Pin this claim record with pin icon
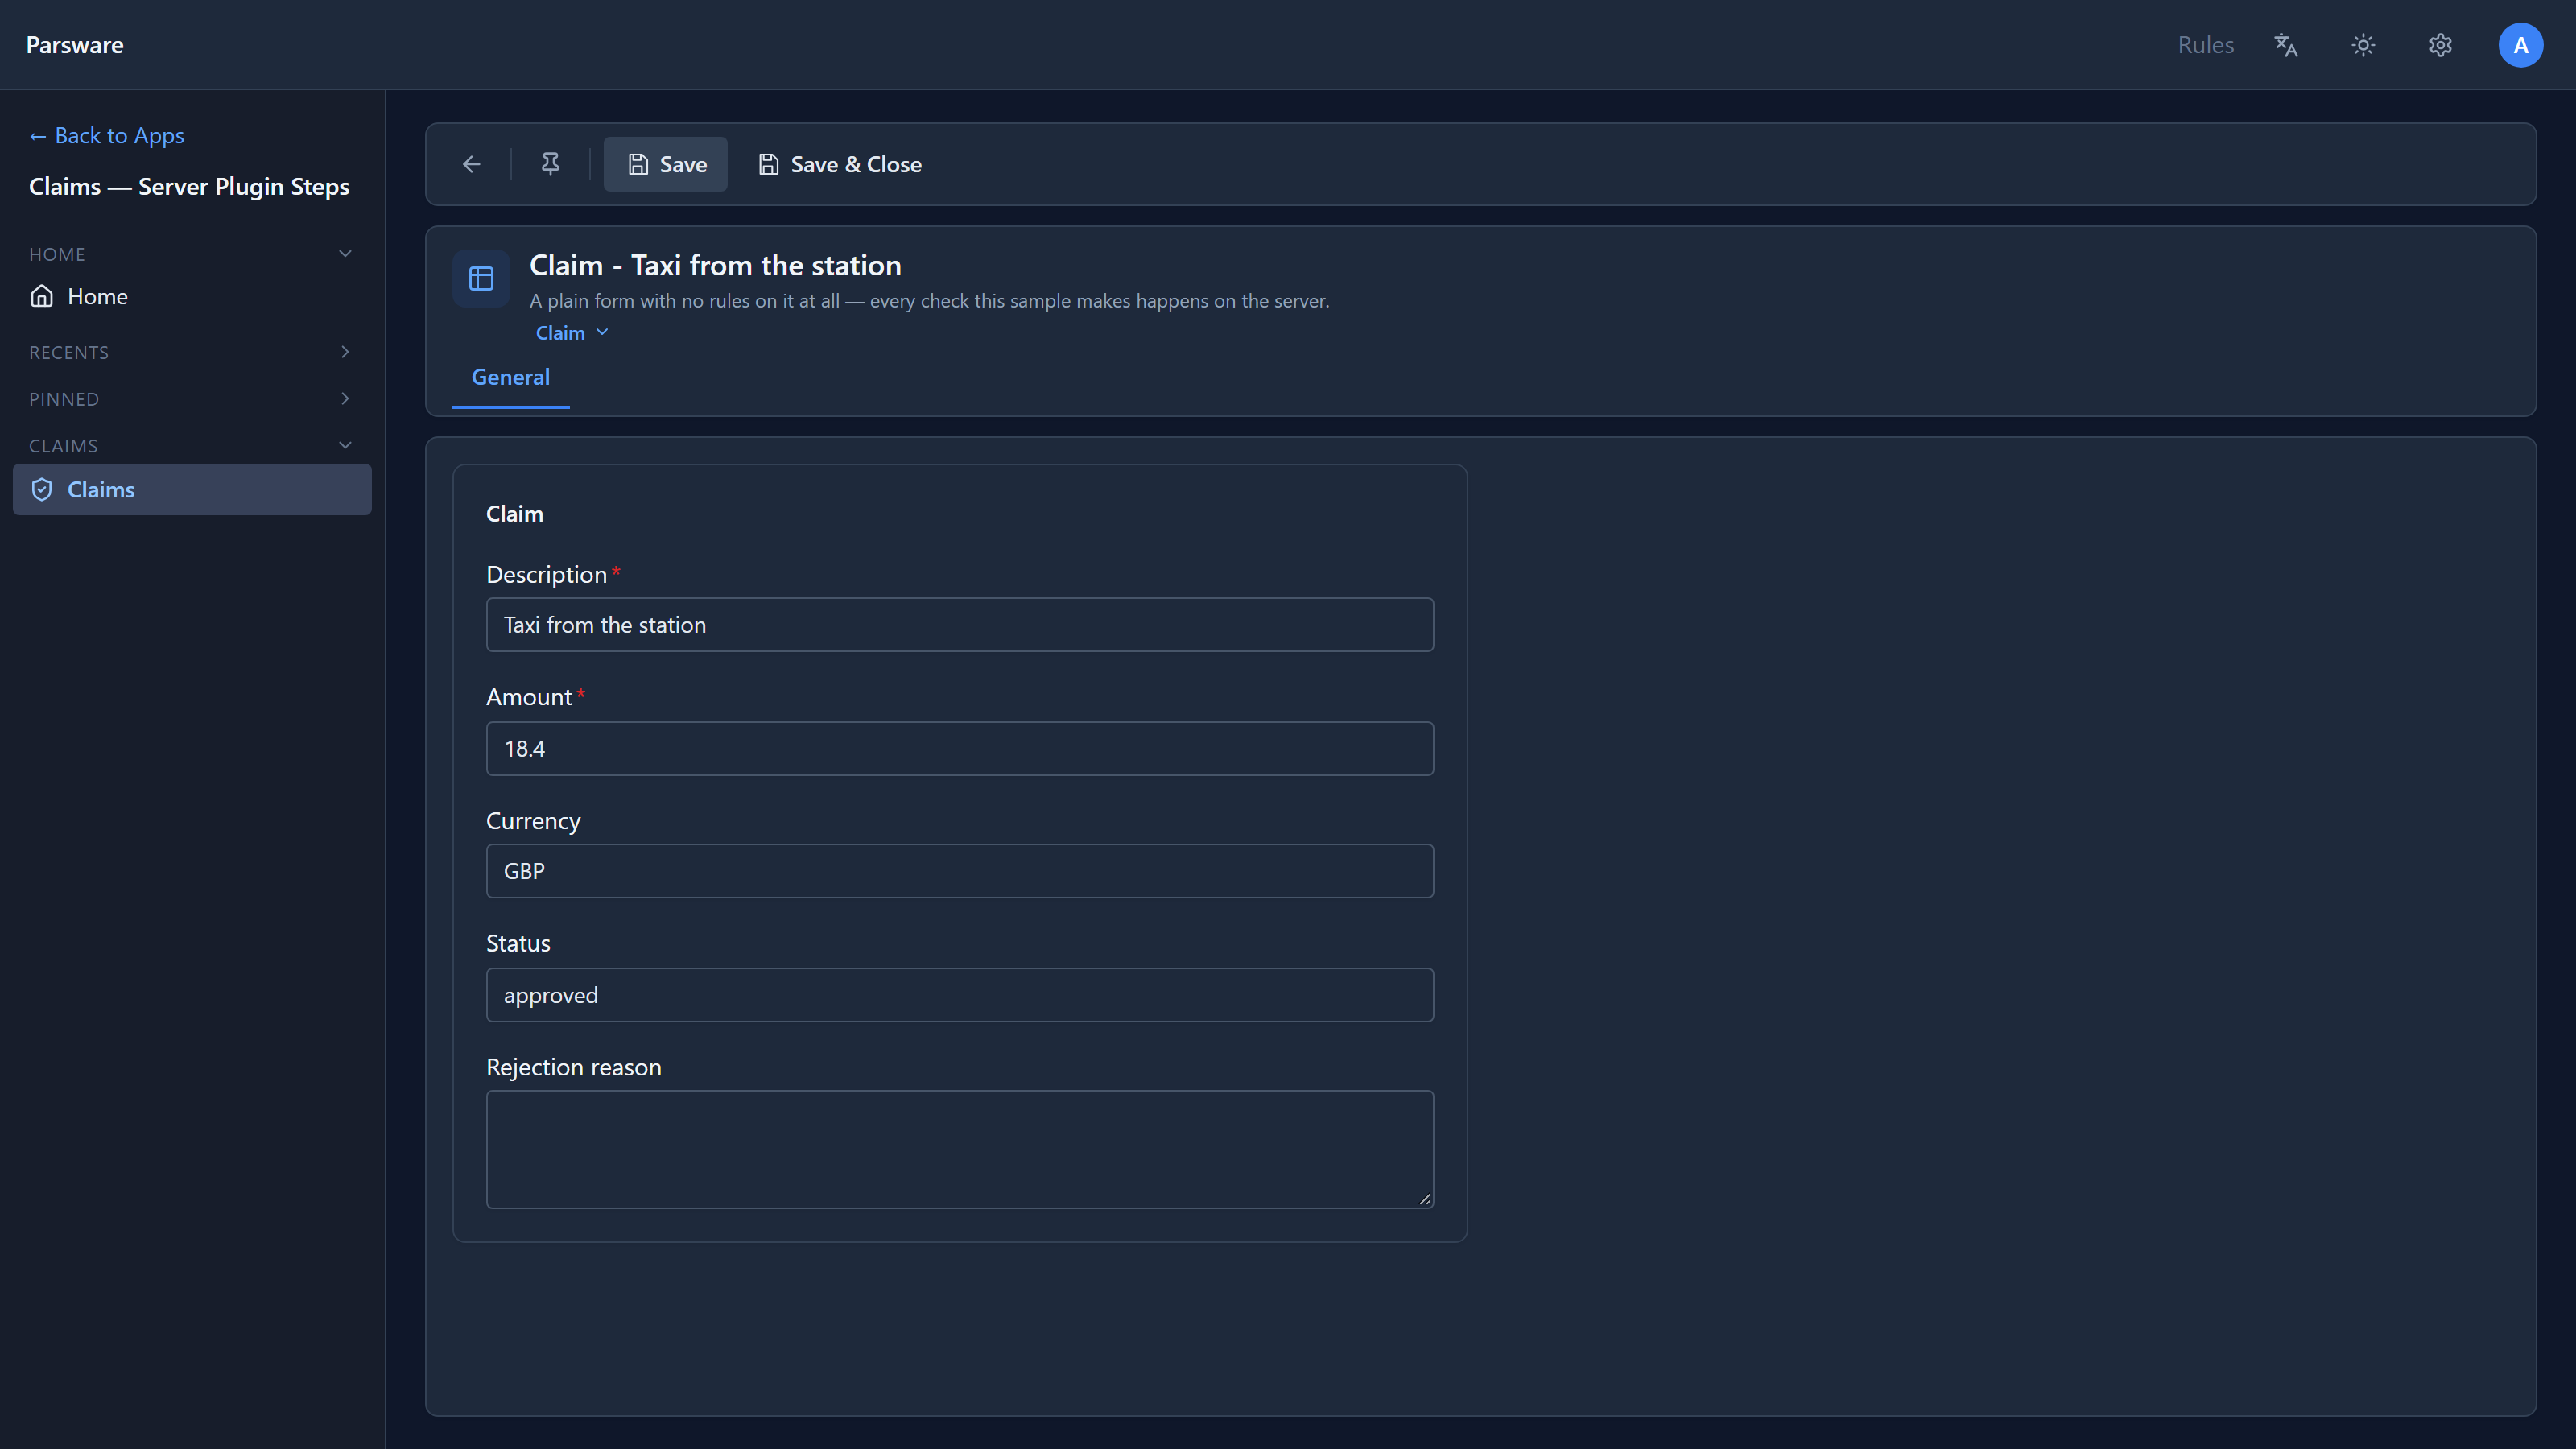The image size is (2576, 1449). pyautogui.click(x=550, y=164)
